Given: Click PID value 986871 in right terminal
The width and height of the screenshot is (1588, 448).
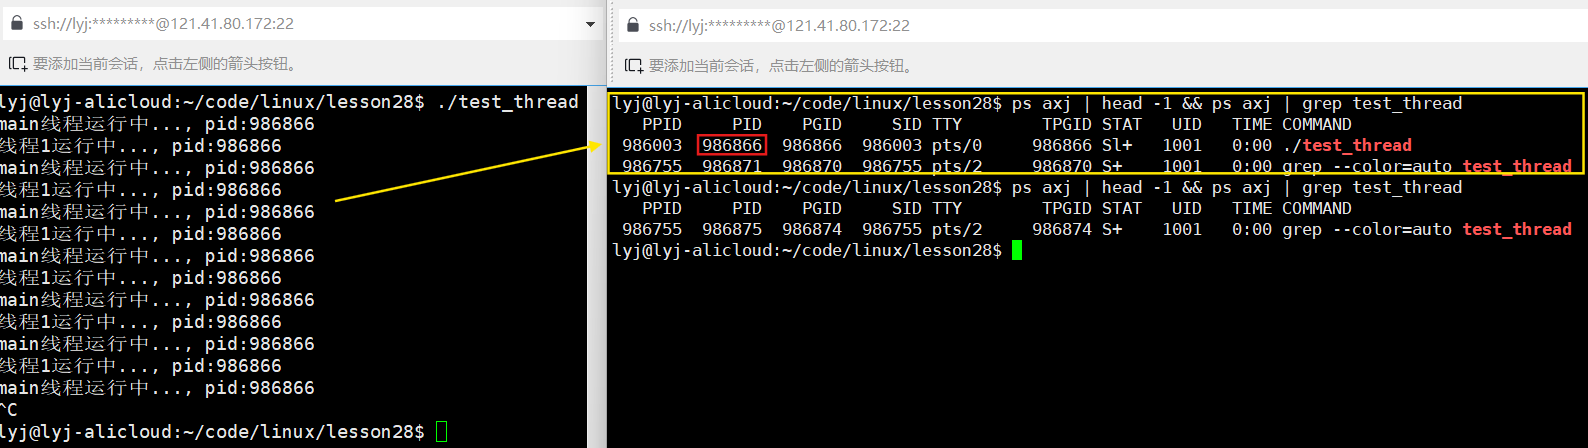Looking at the screenshot, I should click(732, 166).
